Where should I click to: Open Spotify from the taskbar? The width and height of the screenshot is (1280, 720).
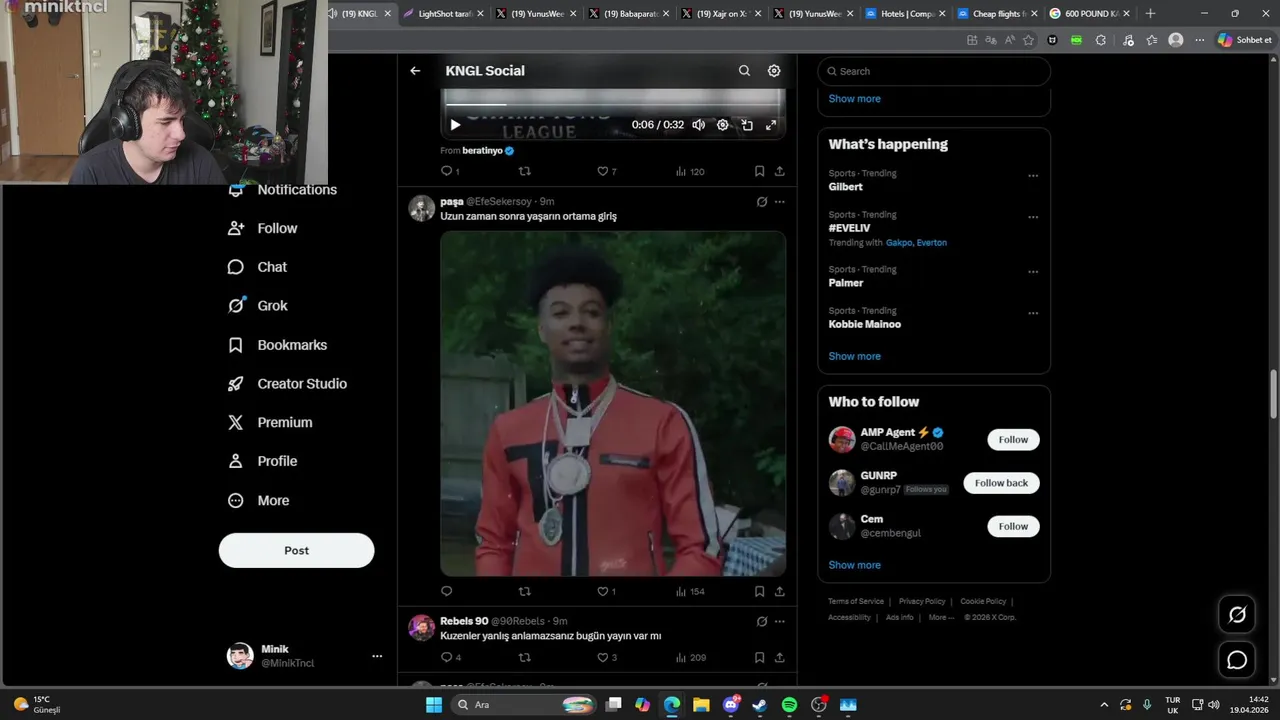click(x=789, y=705)
